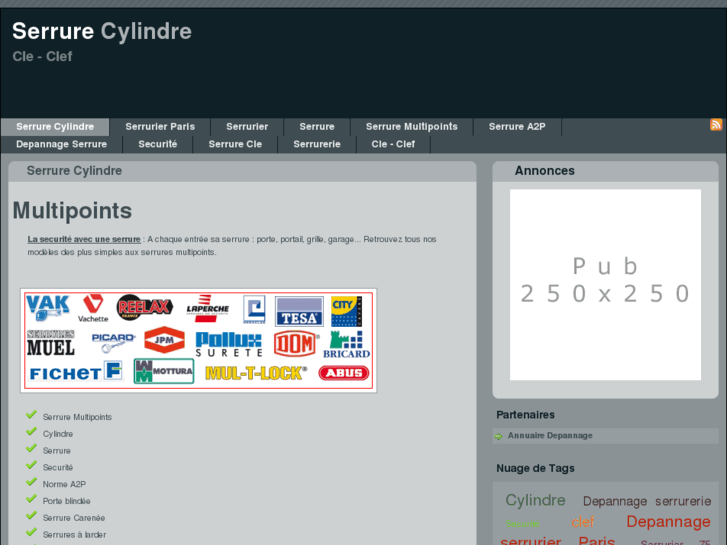This screenshot has width=727, height=545.
Task: Click the 'Cle - Clef' site subtitle
Action: (42, 57)
